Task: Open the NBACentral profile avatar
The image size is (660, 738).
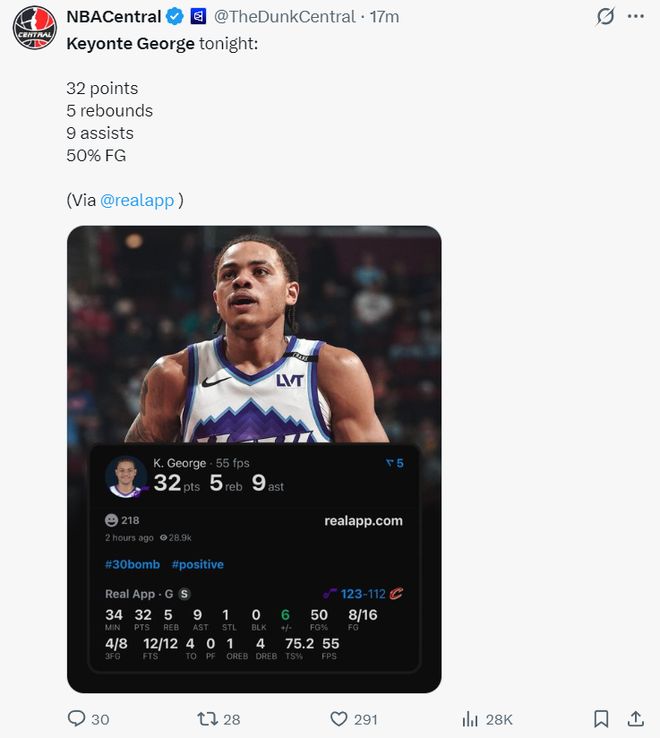Action: (x=34, y=27)
